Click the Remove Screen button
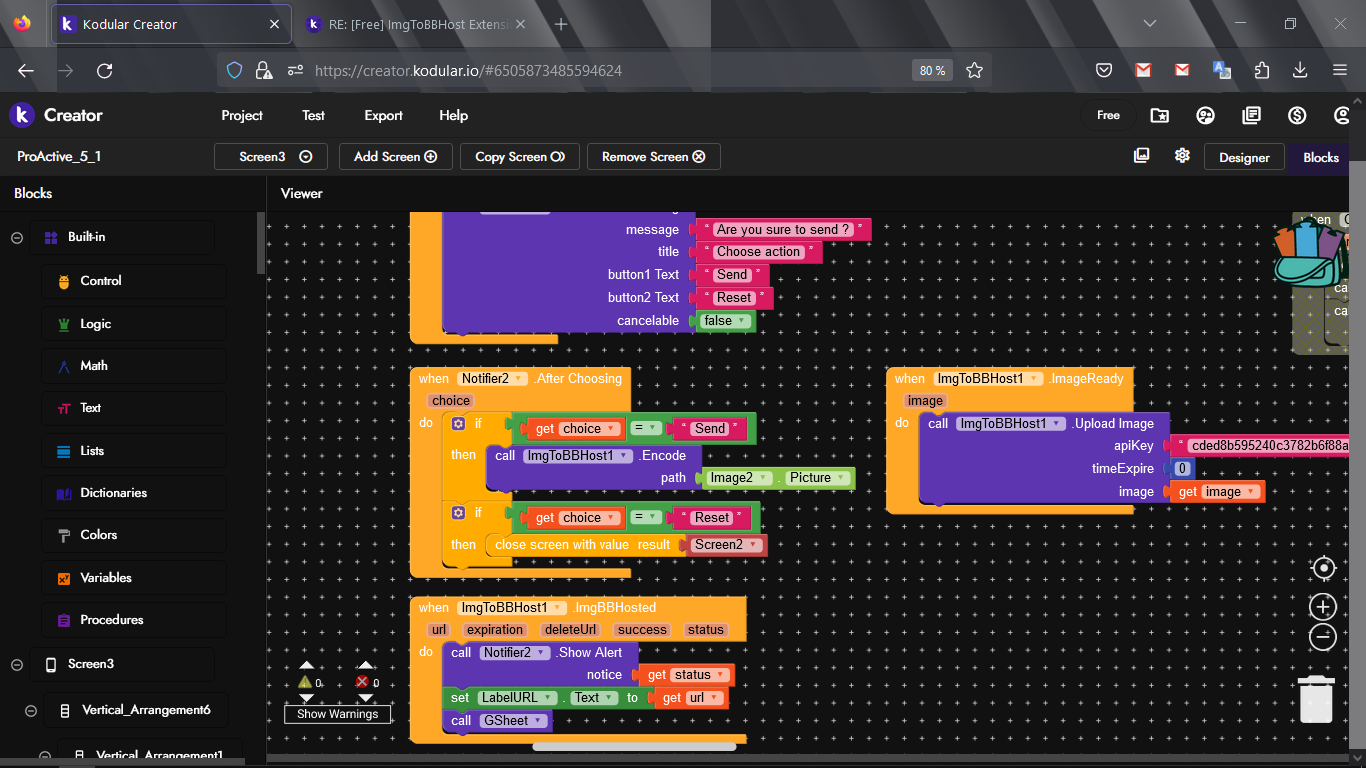Viewport: 1366px width, 768px height. point(654,157)
